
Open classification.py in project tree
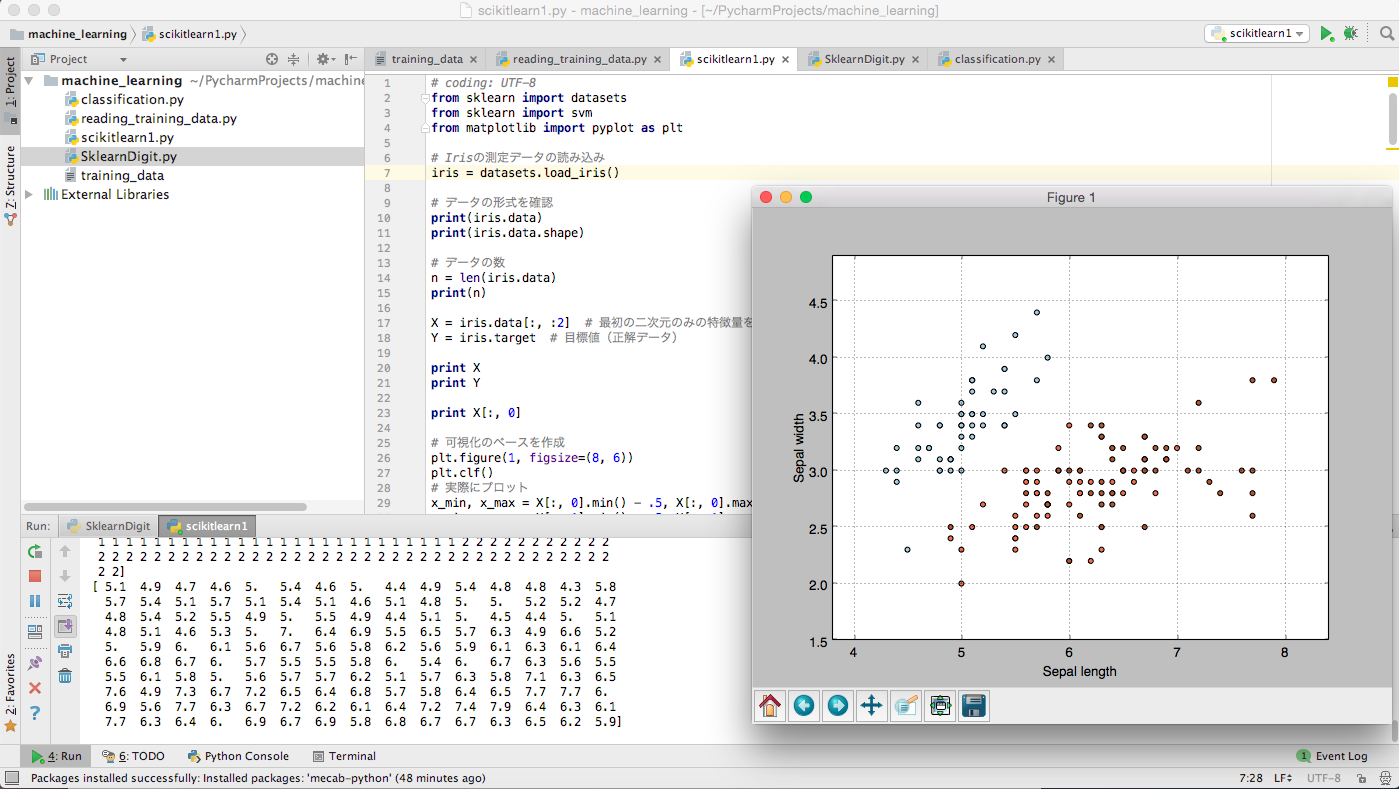tap(123, 99)
